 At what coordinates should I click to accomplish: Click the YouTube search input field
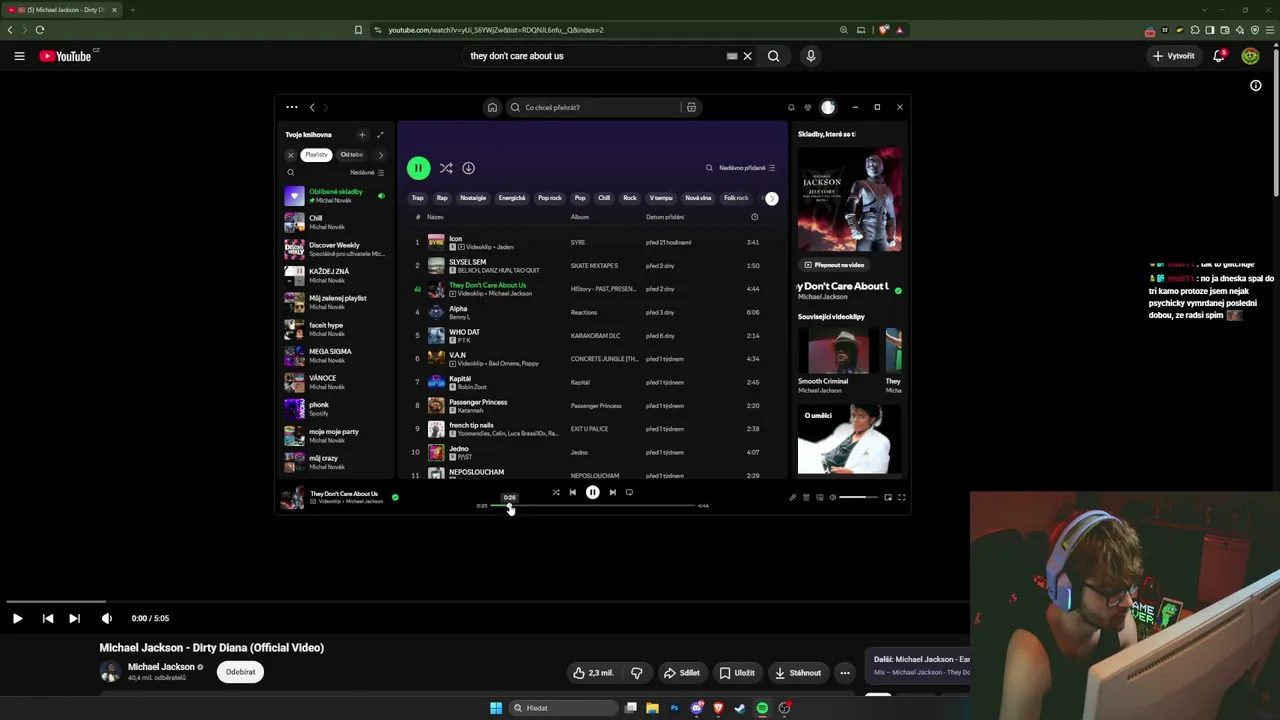tap(595, 56)
